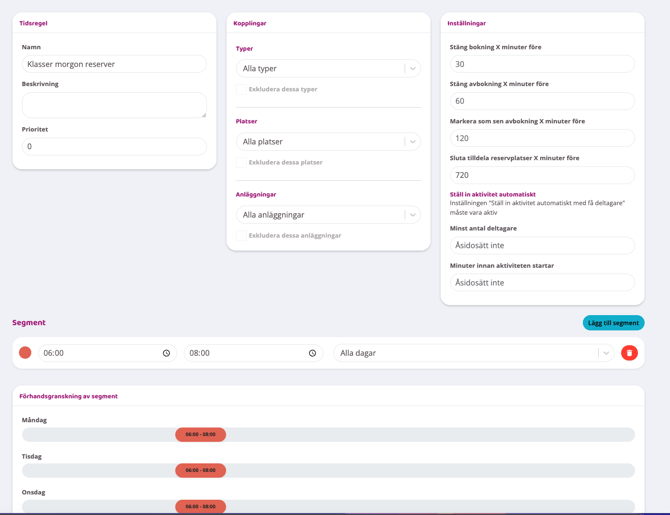Click the Måndag 06:00 - 08:00 segment block
Image resolution: width=670 pixels, height=515 pixels.
pos(200,435)
